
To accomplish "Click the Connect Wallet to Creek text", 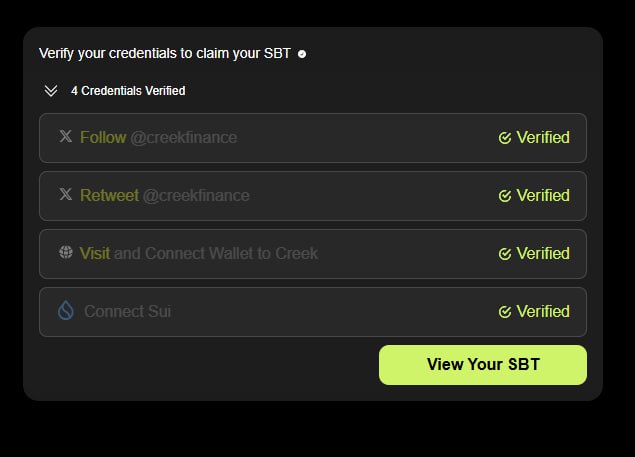I will pyautogui.click(x=231, y=253).
